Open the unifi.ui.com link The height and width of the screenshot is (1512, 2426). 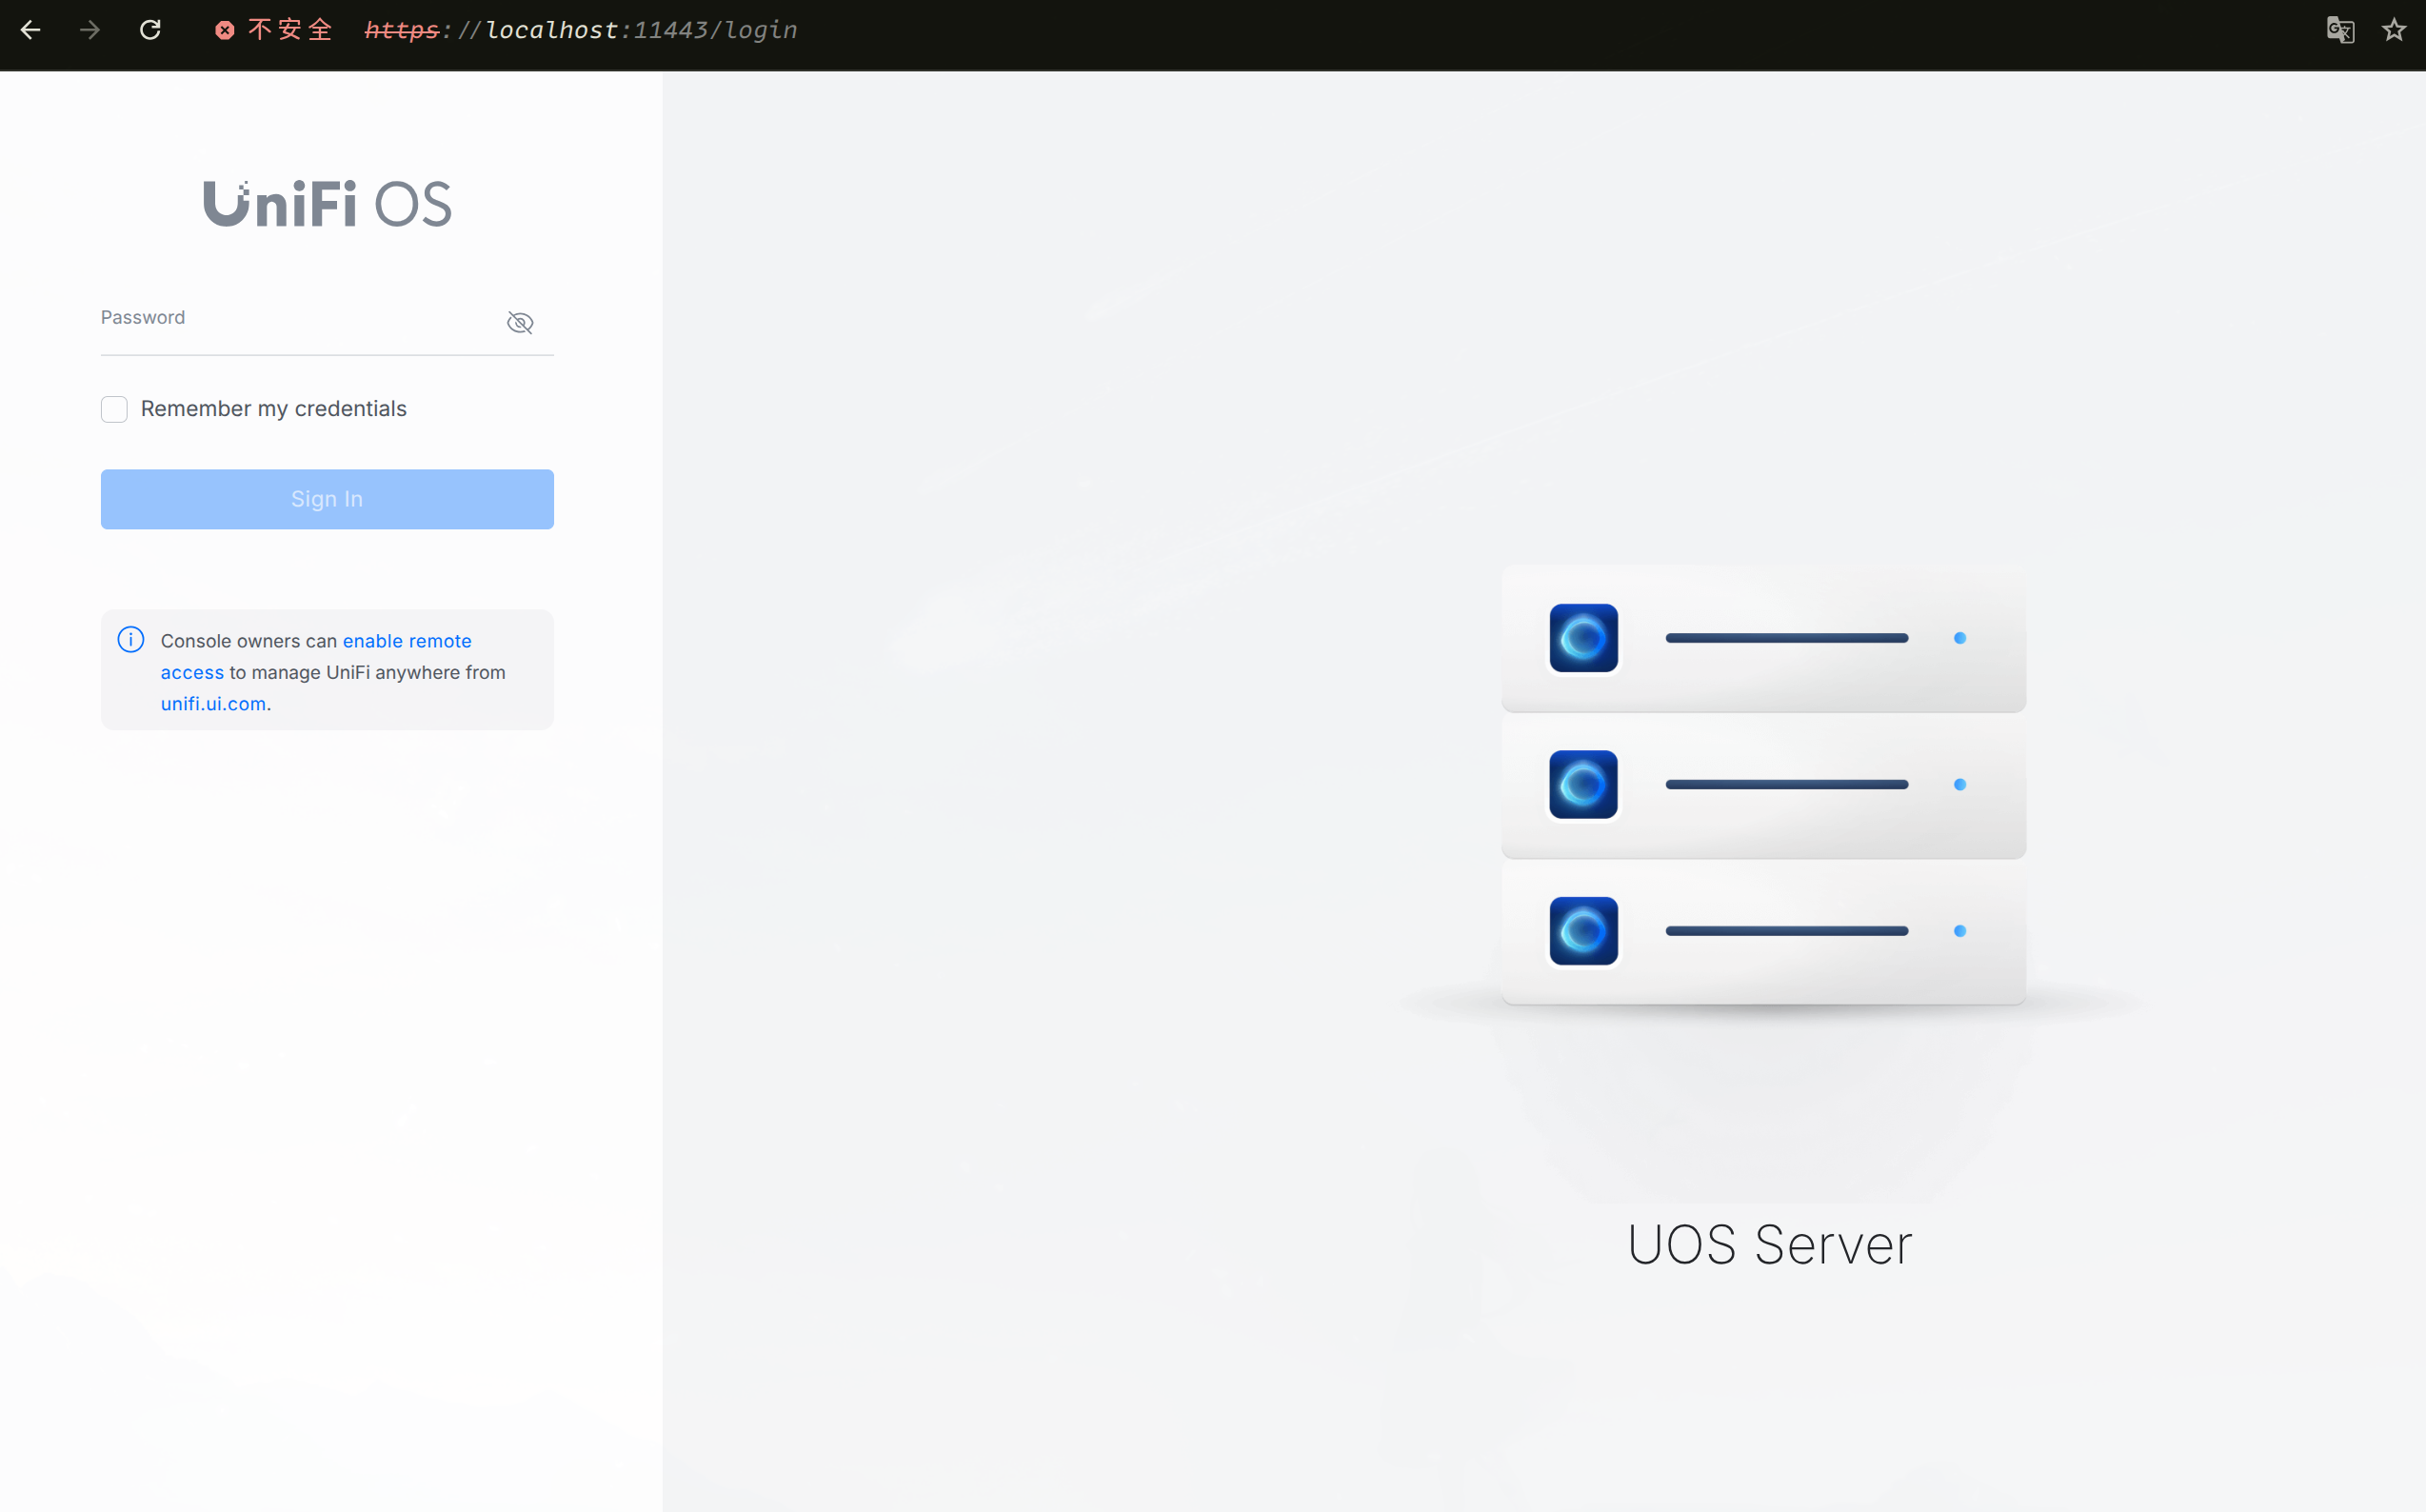tap(213, 704)
